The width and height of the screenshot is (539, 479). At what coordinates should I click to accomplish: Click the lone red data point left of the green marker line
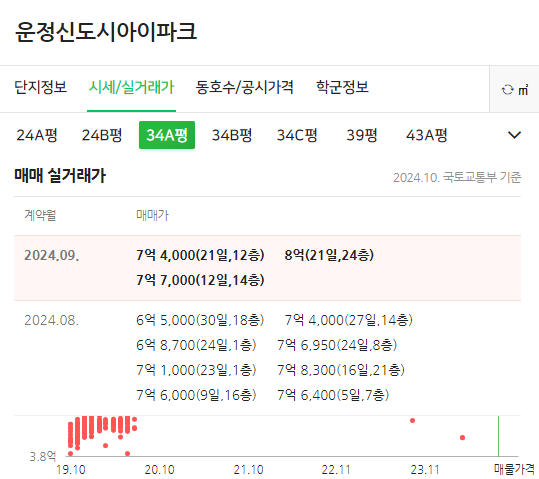coord(462,437)
